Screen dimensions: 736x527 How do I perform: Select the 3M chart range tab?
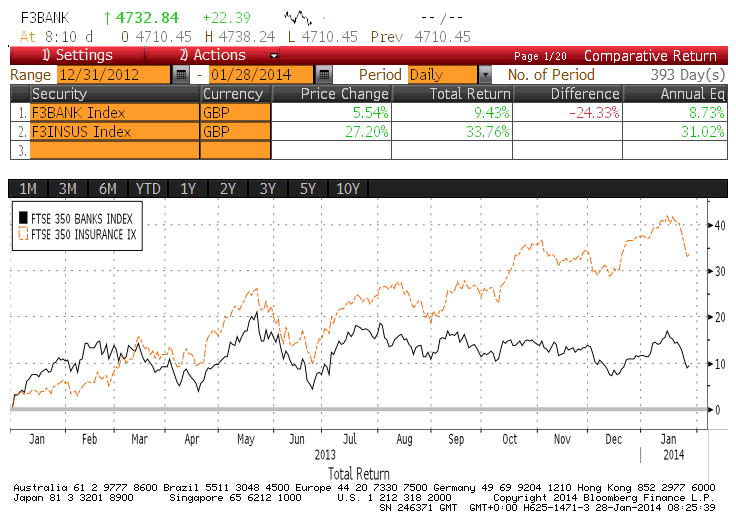click(68, 189)
